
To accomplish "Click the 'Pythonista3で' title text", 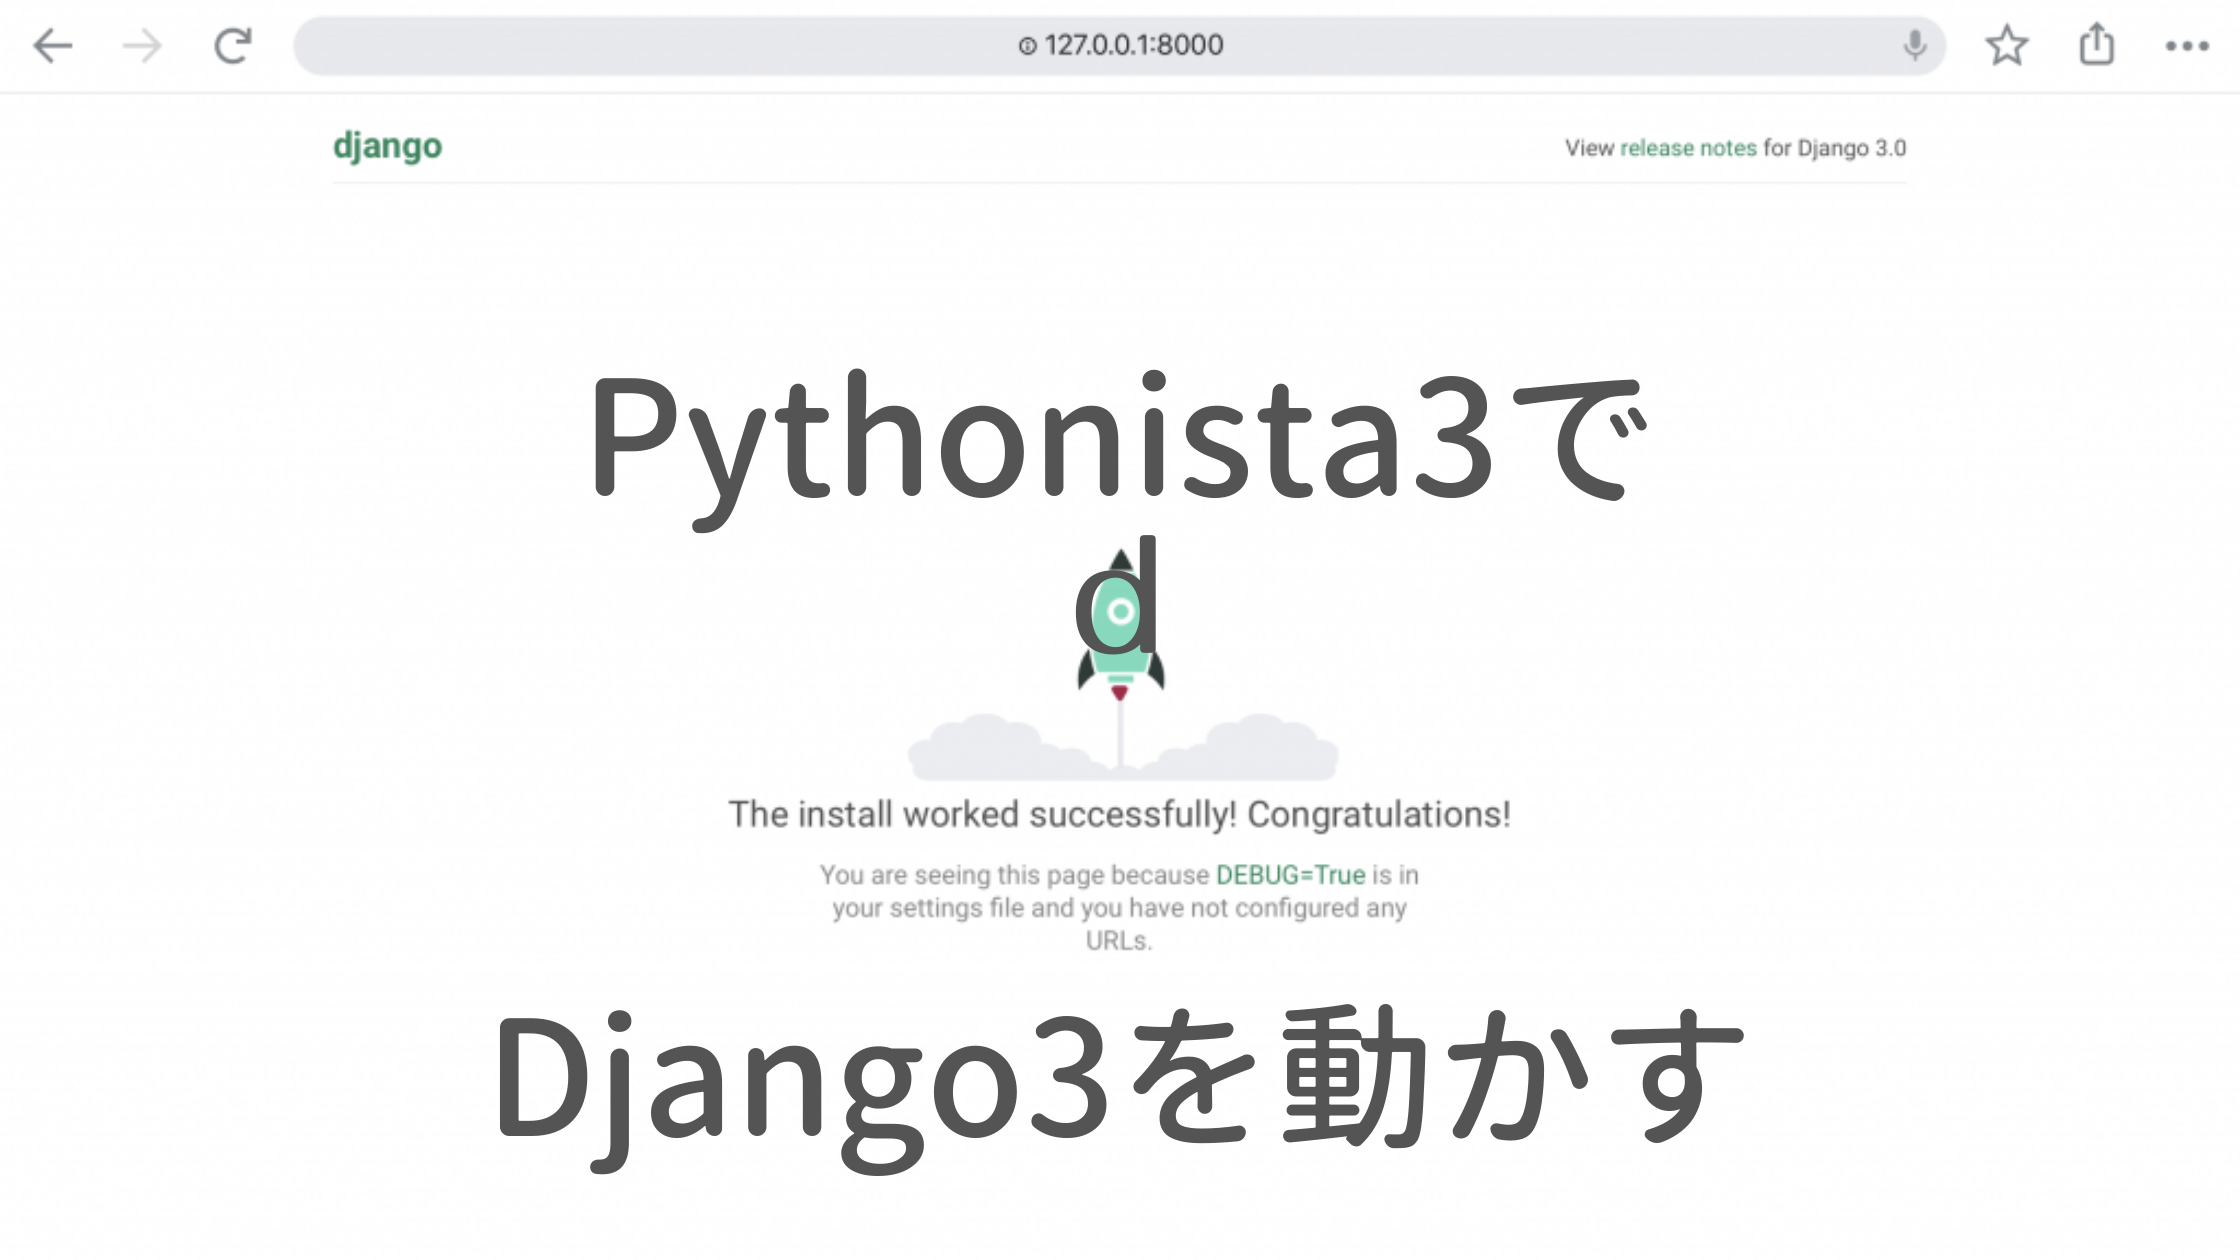I will (x=1118, y=440).
